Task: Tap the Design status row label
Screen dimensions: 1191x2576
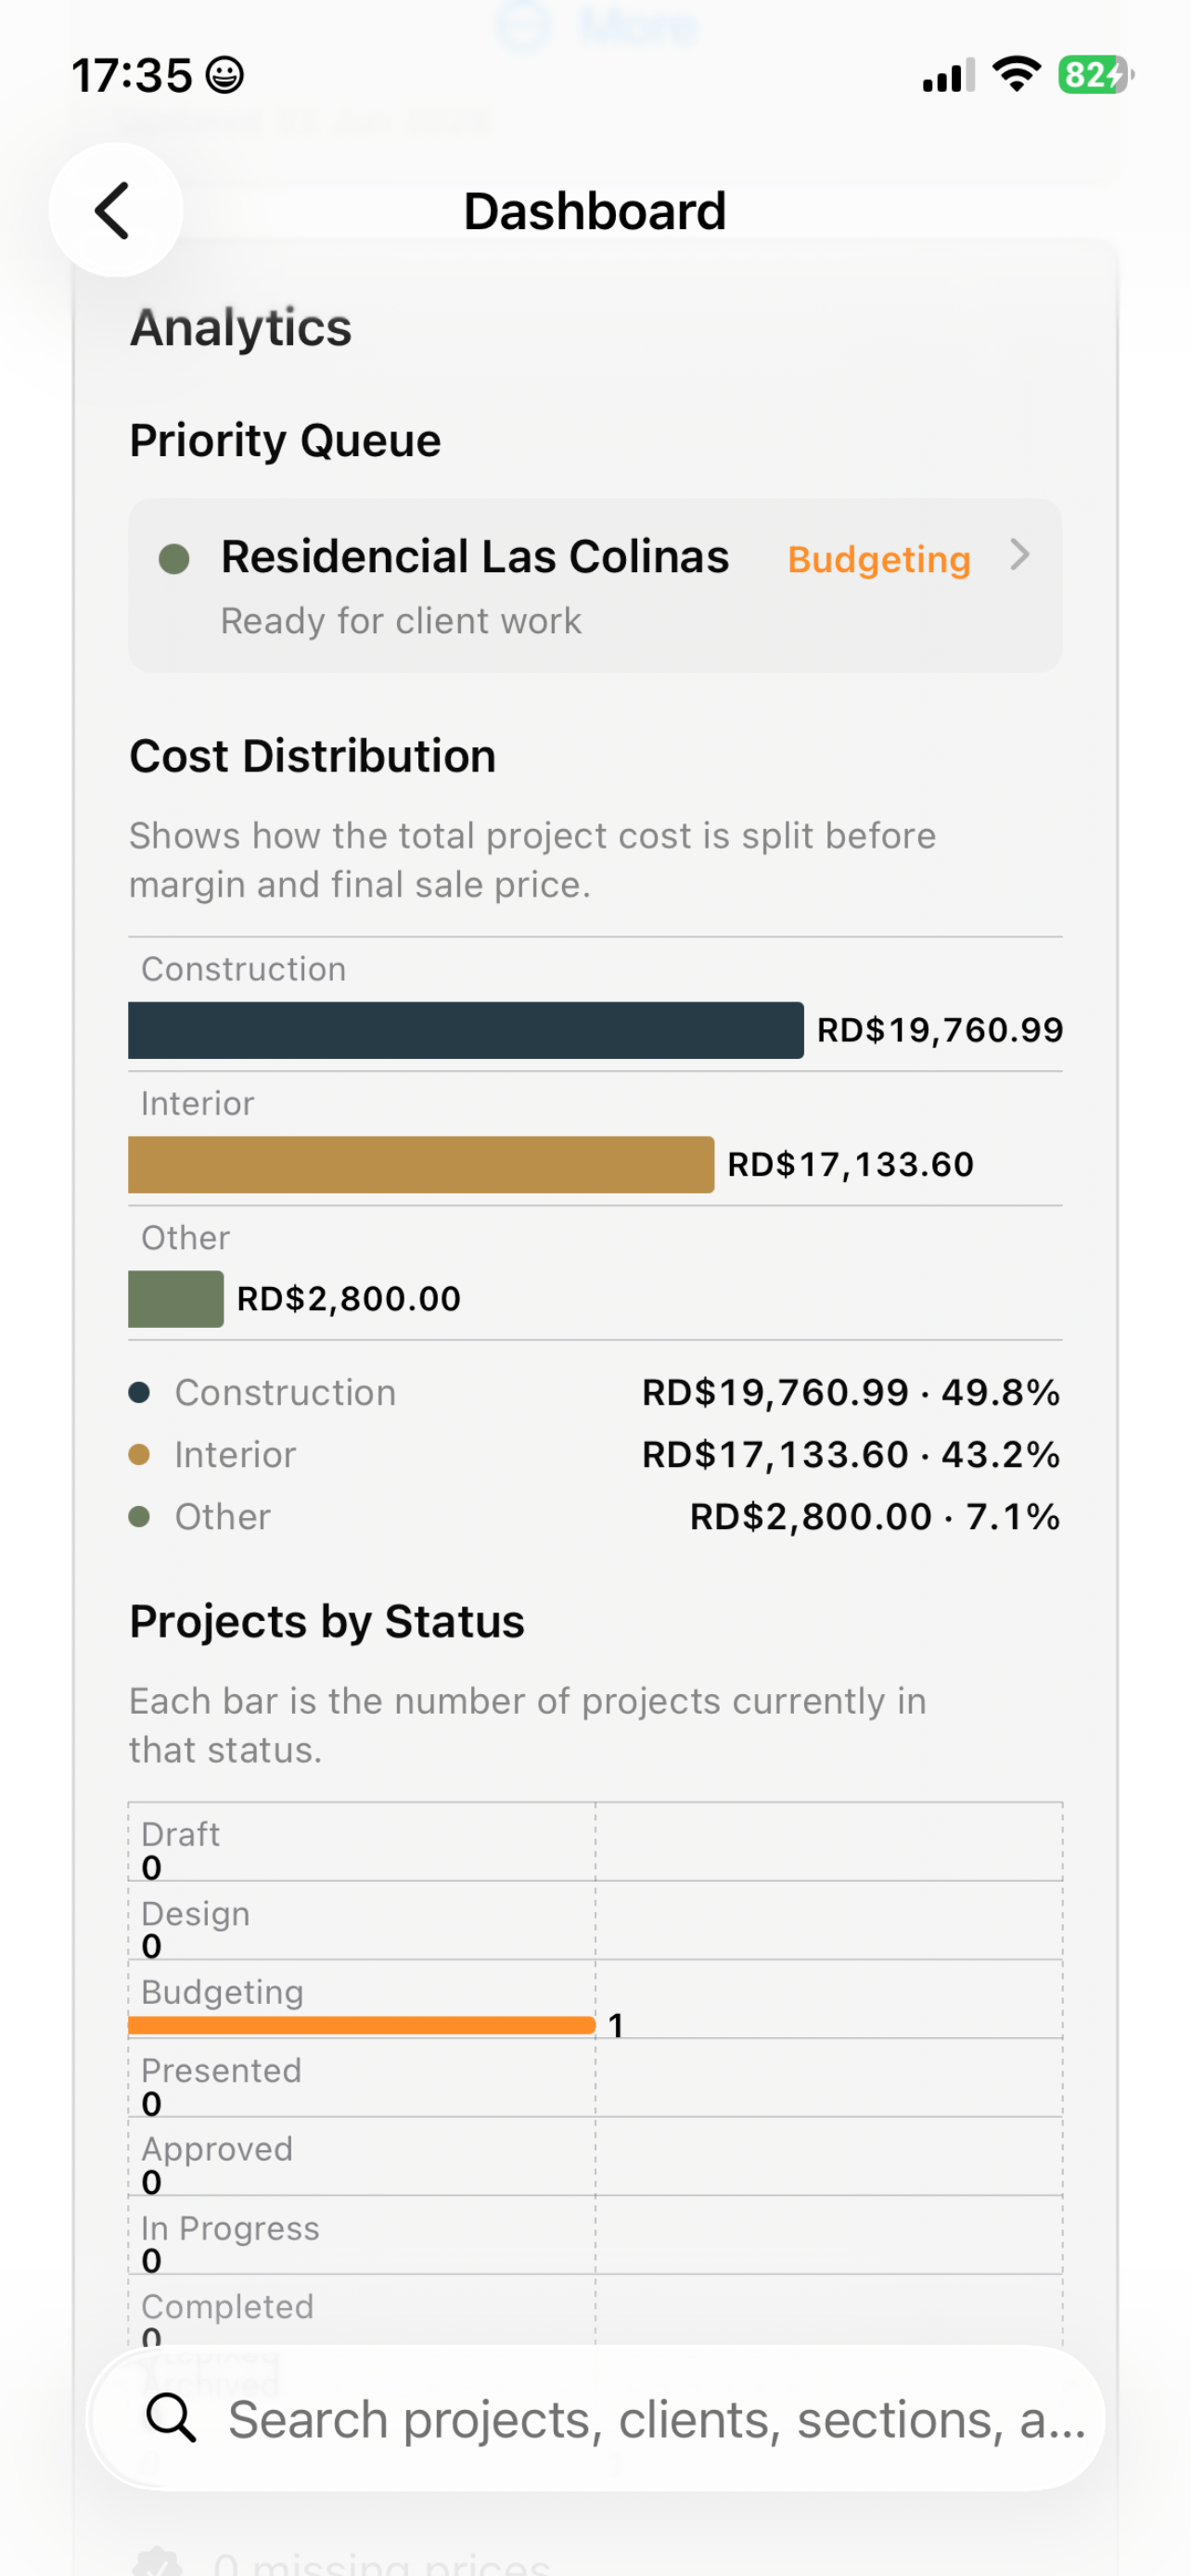Action: 195,1913
